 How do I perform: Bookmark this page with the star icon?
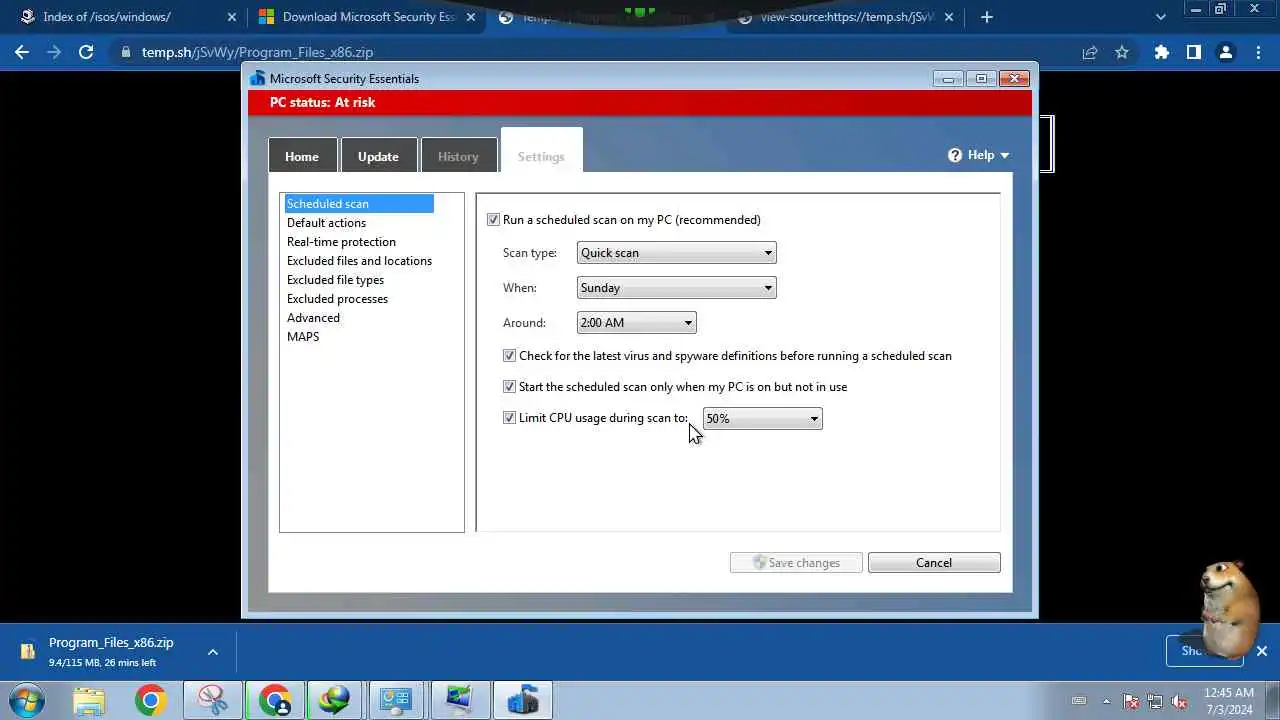pos(1122,52)
